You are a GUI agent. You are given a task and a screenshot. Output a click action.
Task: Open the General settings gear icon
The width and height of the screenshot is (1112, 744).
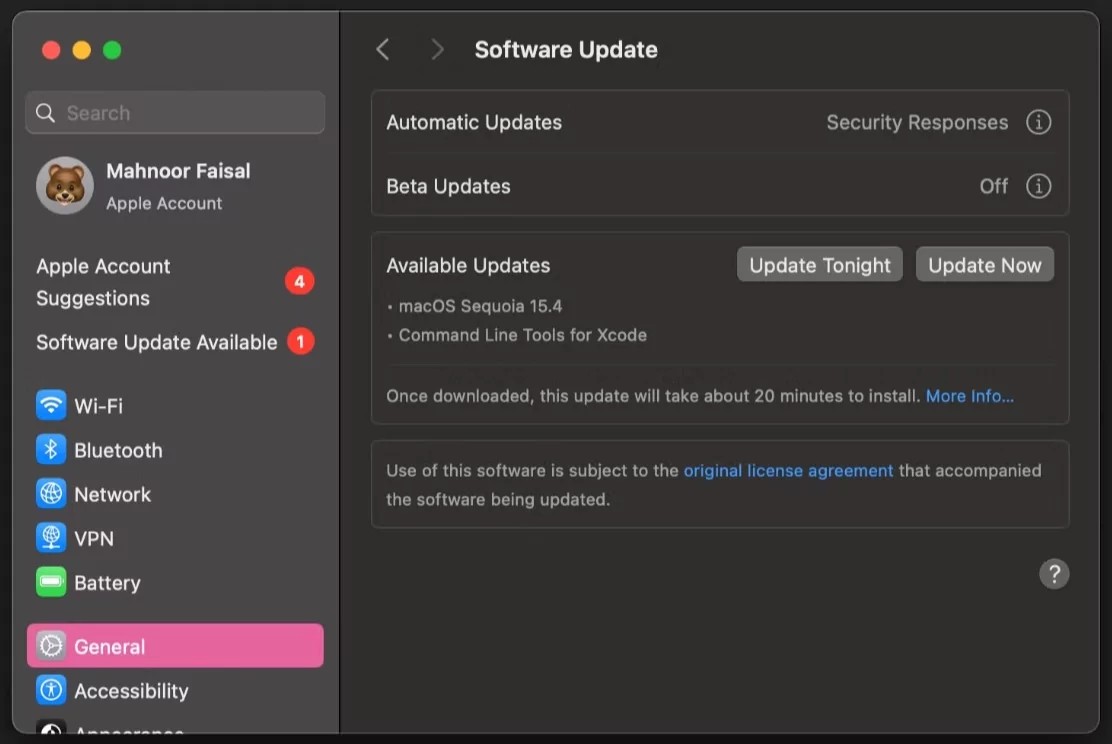(x=52, y=646)
